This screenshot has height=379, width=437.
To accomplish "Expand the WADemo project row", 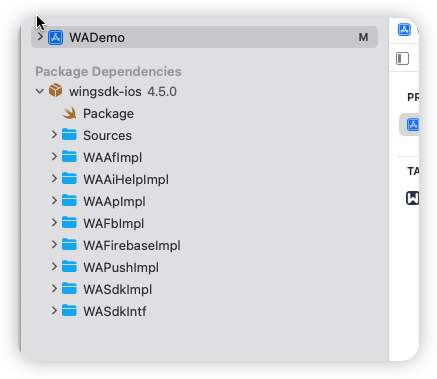I will pyautogui.click(x=40, y=36).
